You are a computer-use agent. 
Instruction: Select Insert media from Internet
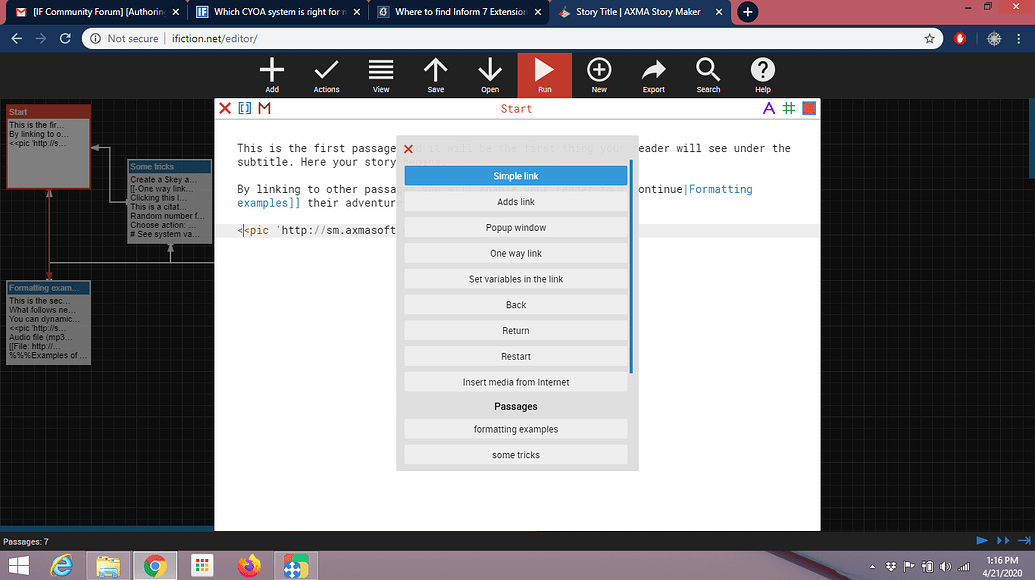[x=516, y=382]
